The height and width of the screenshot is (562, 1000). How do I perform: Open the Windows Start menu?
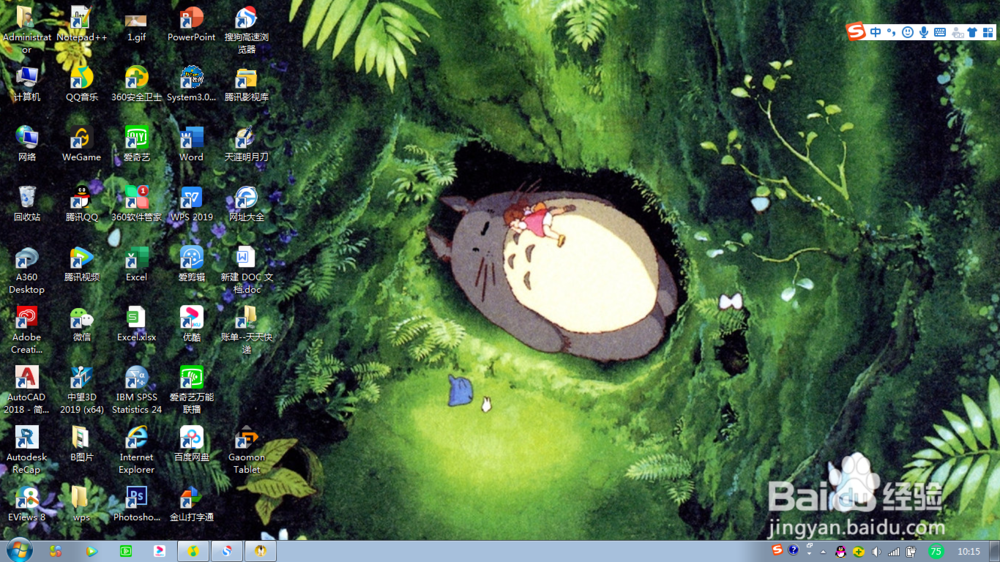tap(19, 551)
